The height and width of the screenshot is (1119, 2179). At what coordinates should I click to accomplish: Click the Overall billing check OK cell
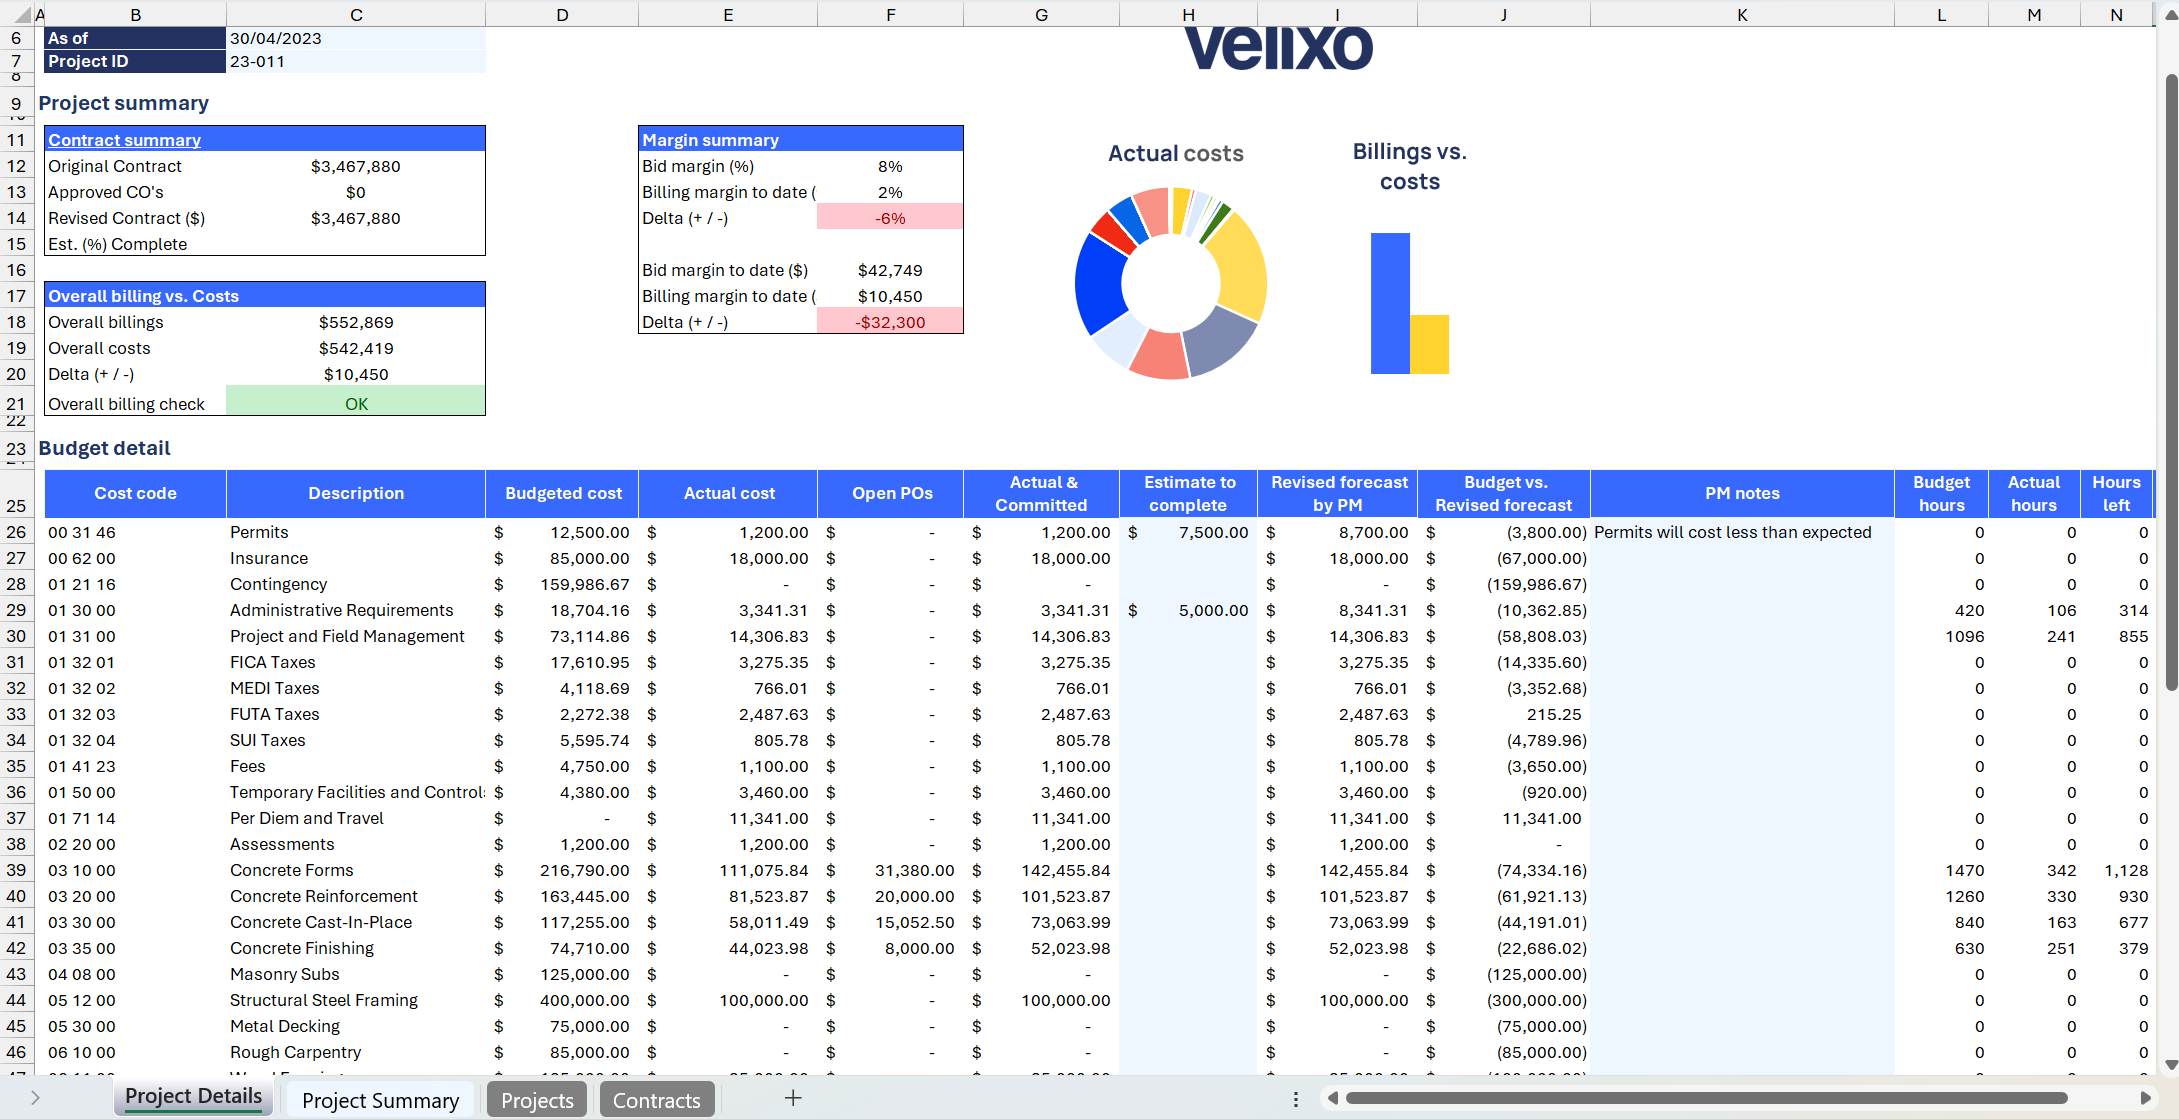coord(356,402)
